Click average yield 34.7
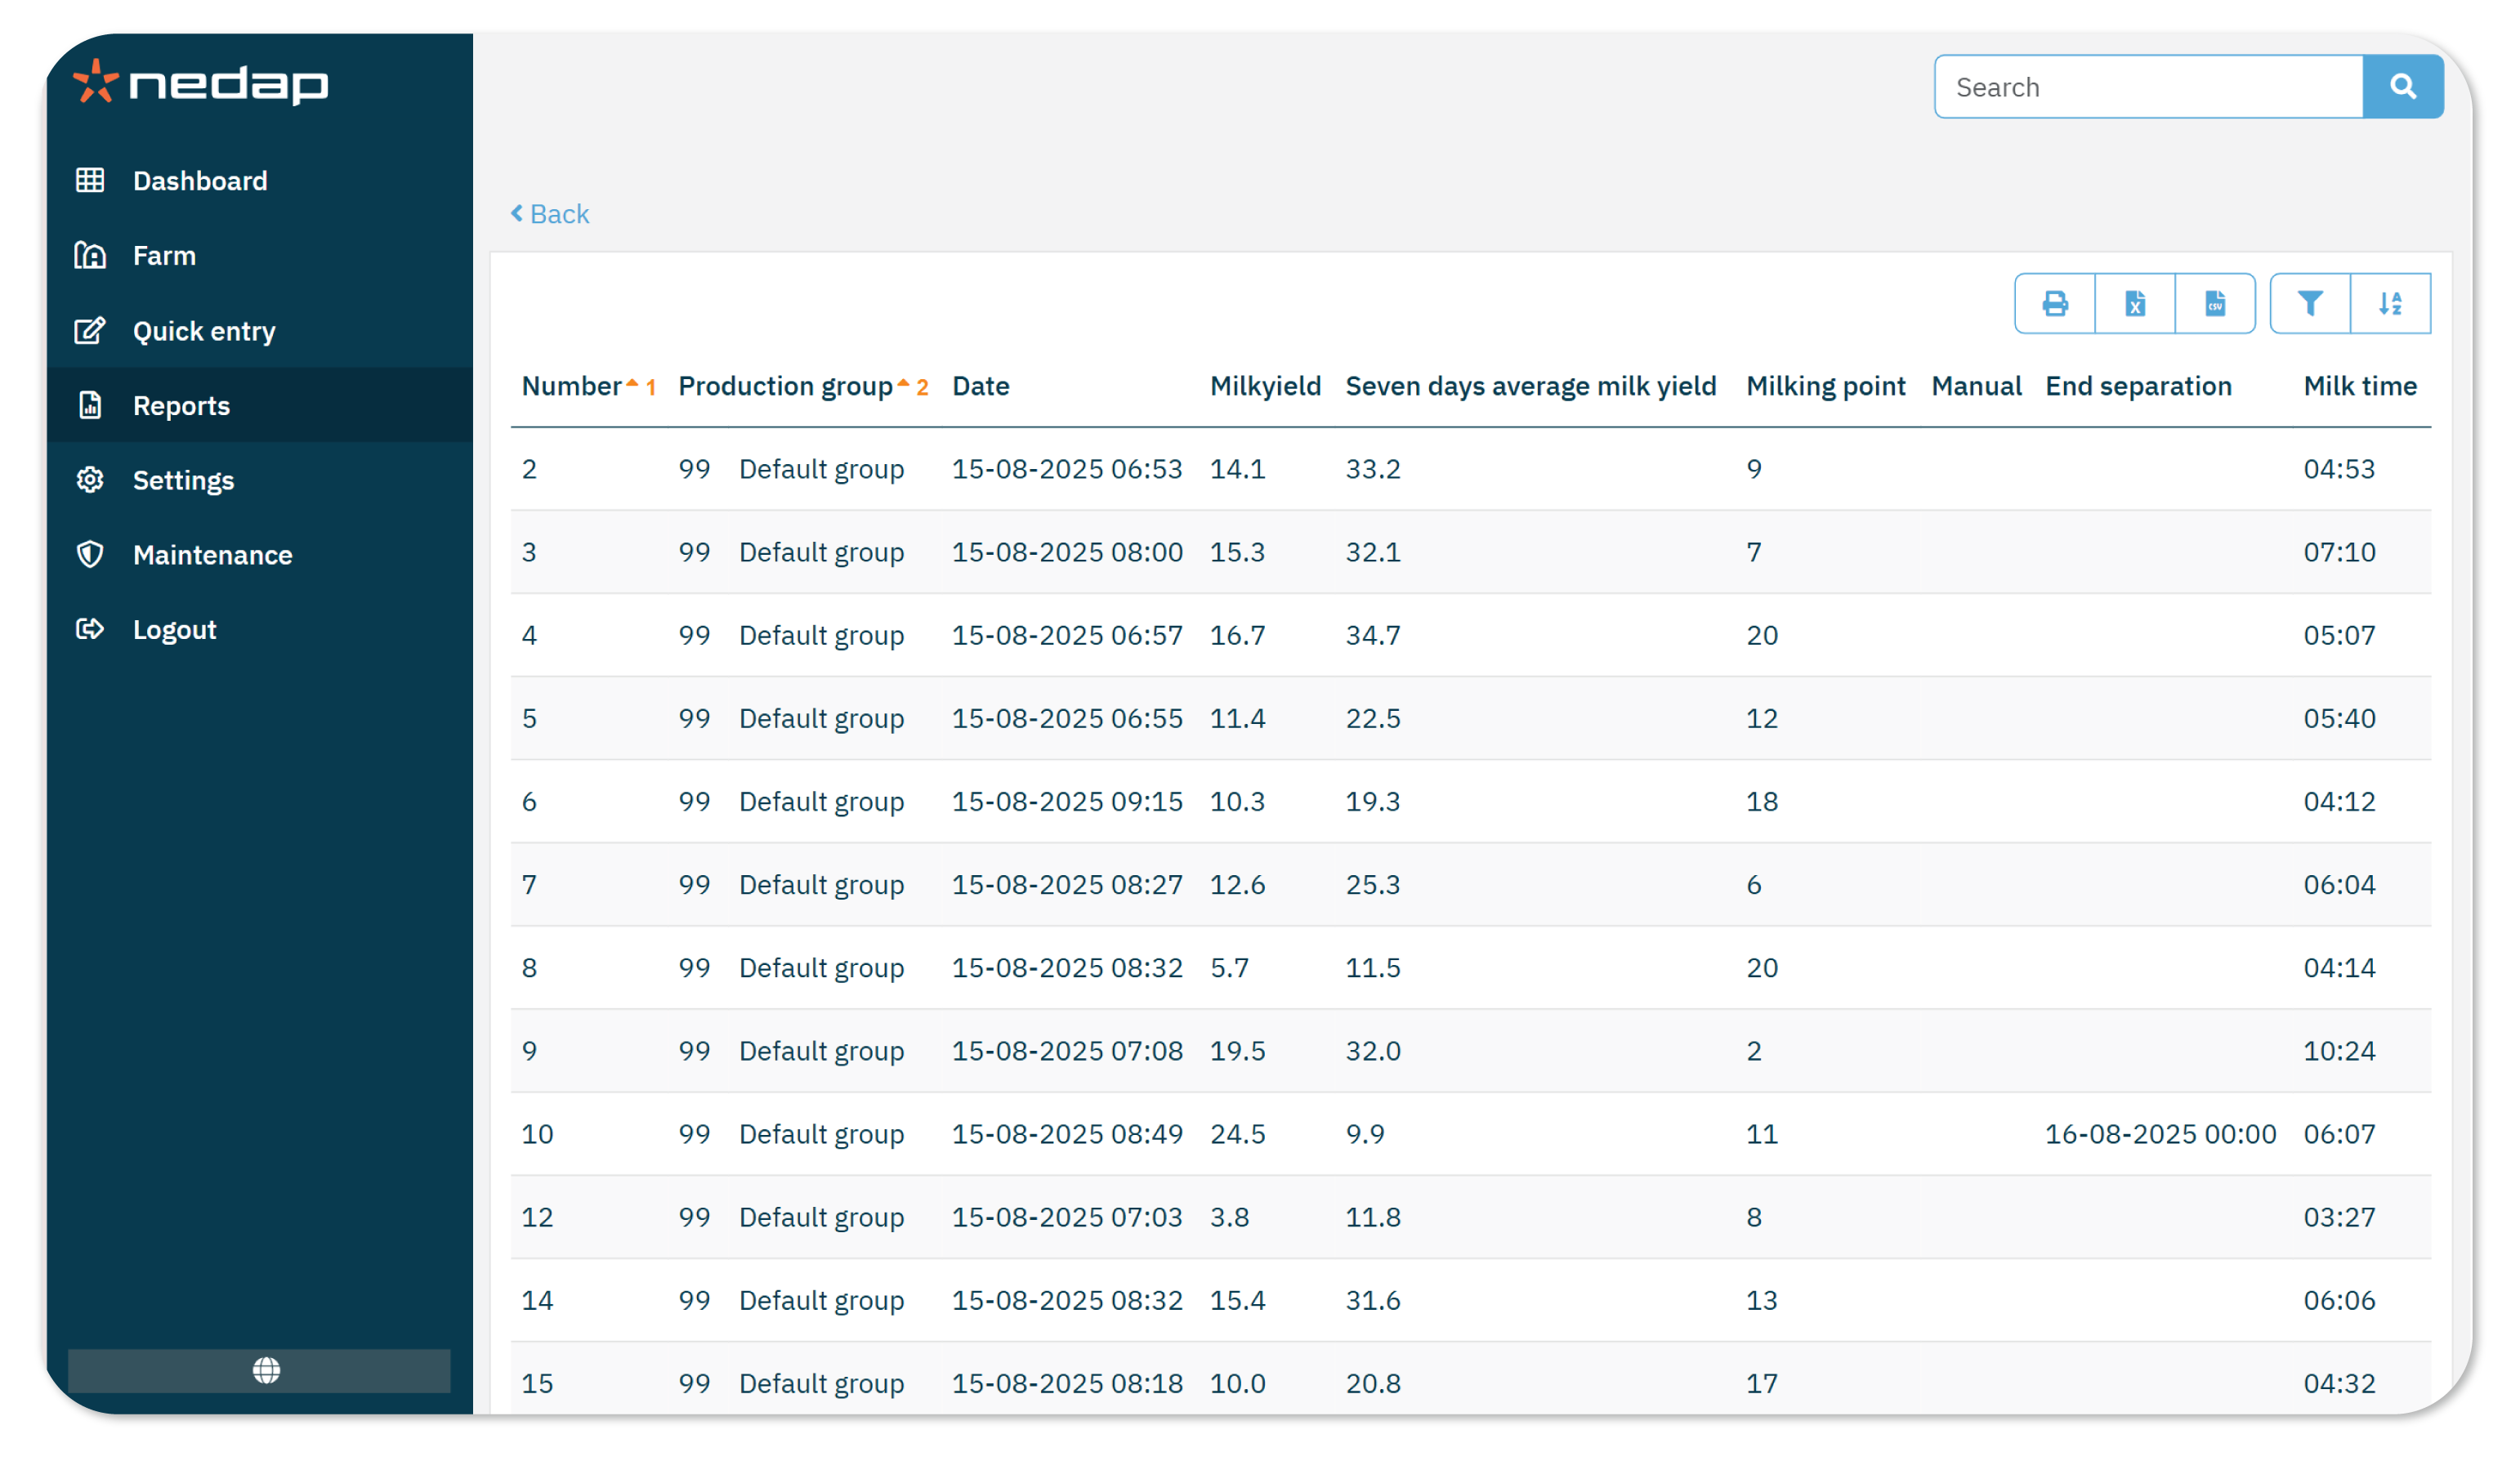This screenshot has width=2520, height=1461. point(1373,635)
